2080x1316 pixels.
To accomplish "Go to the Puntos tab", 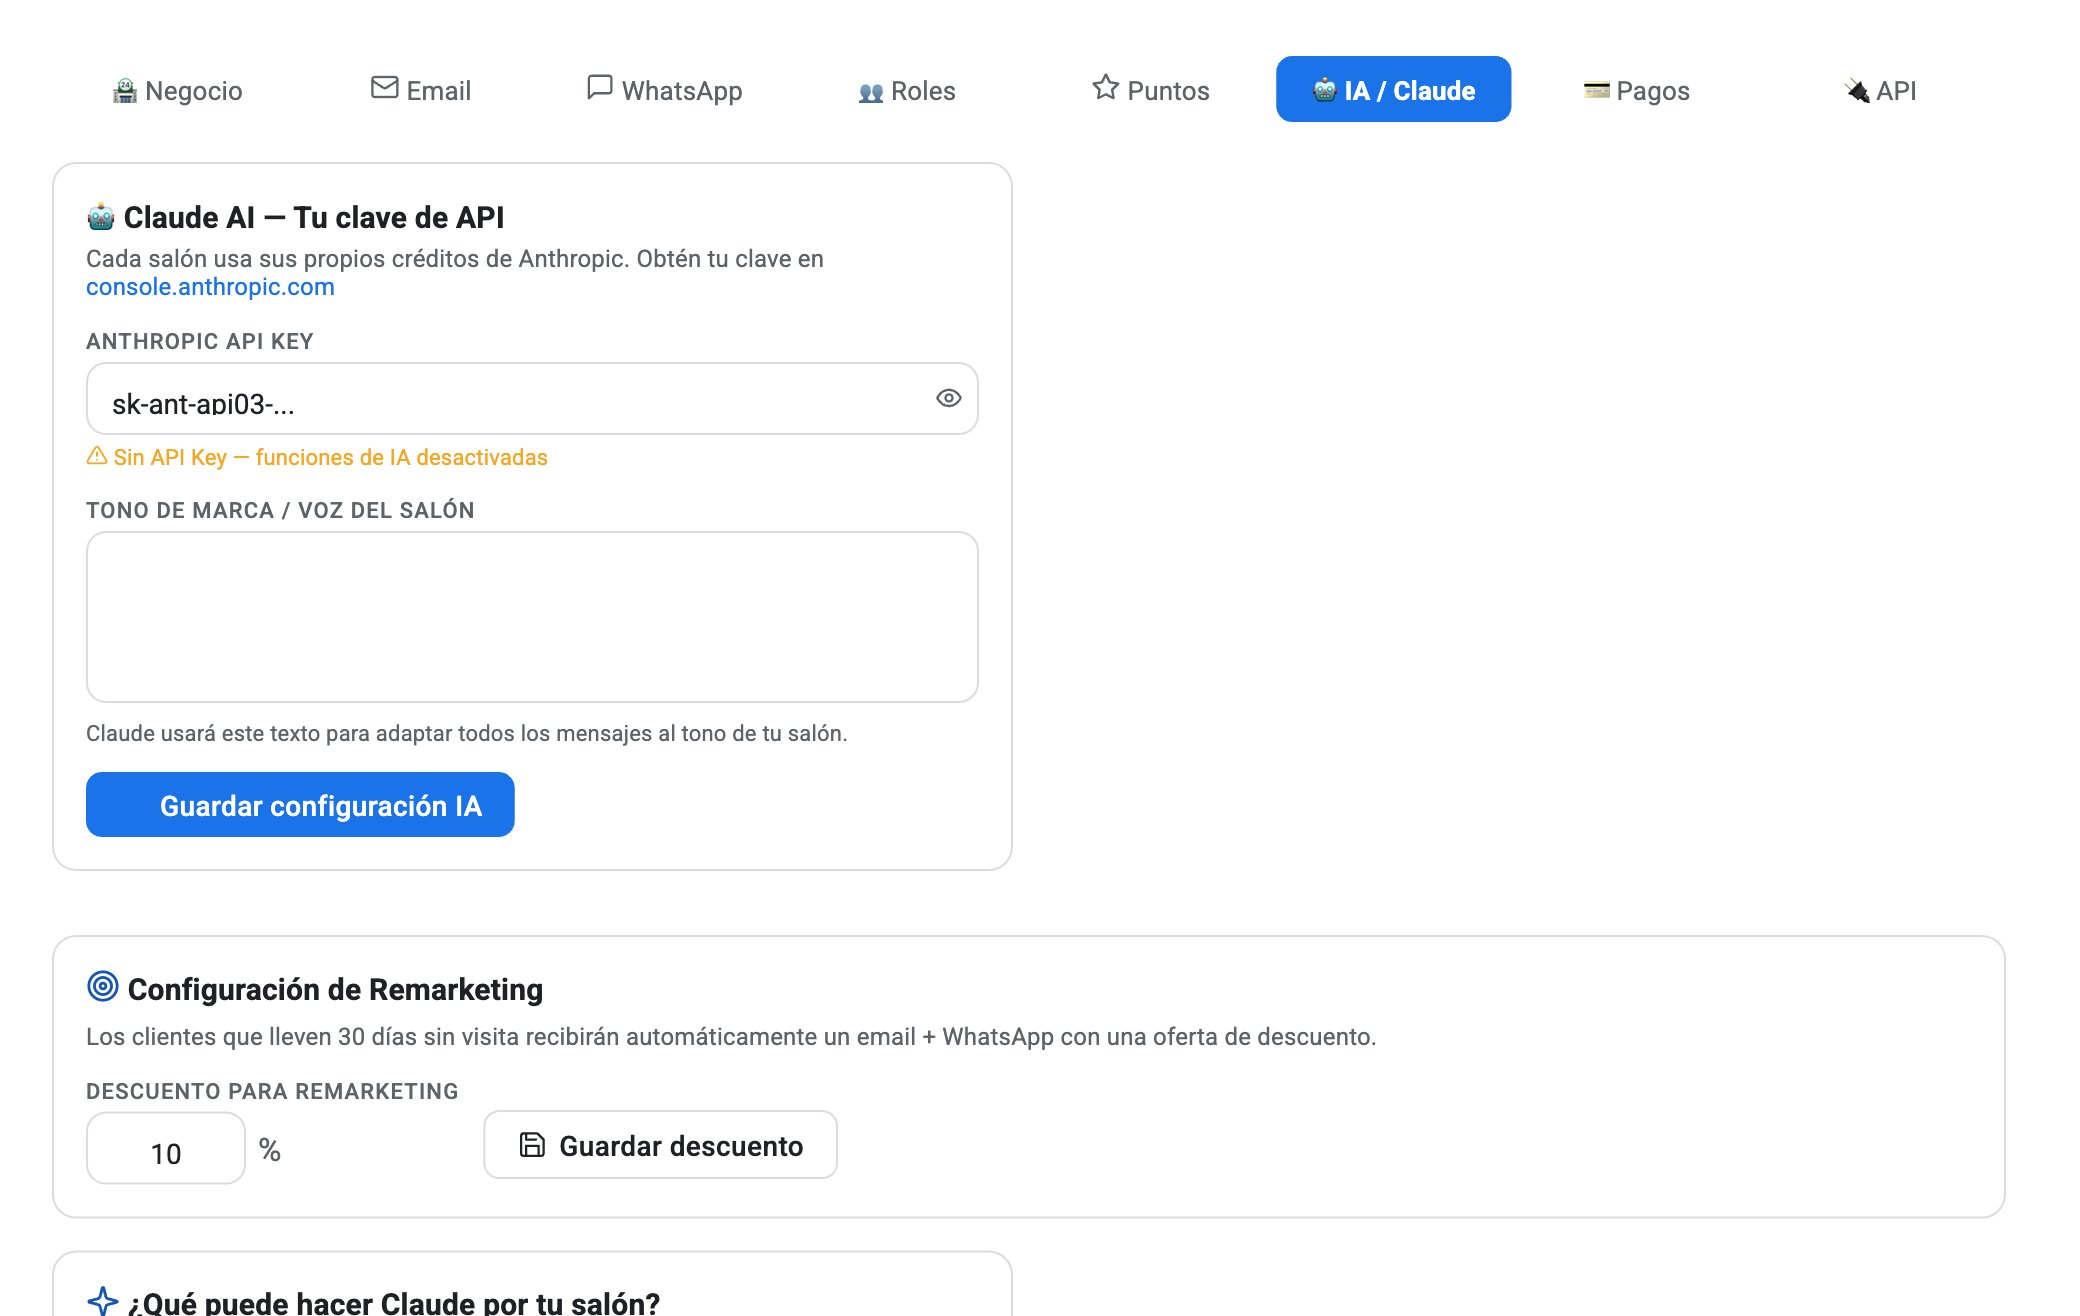I will (1150, 90).
